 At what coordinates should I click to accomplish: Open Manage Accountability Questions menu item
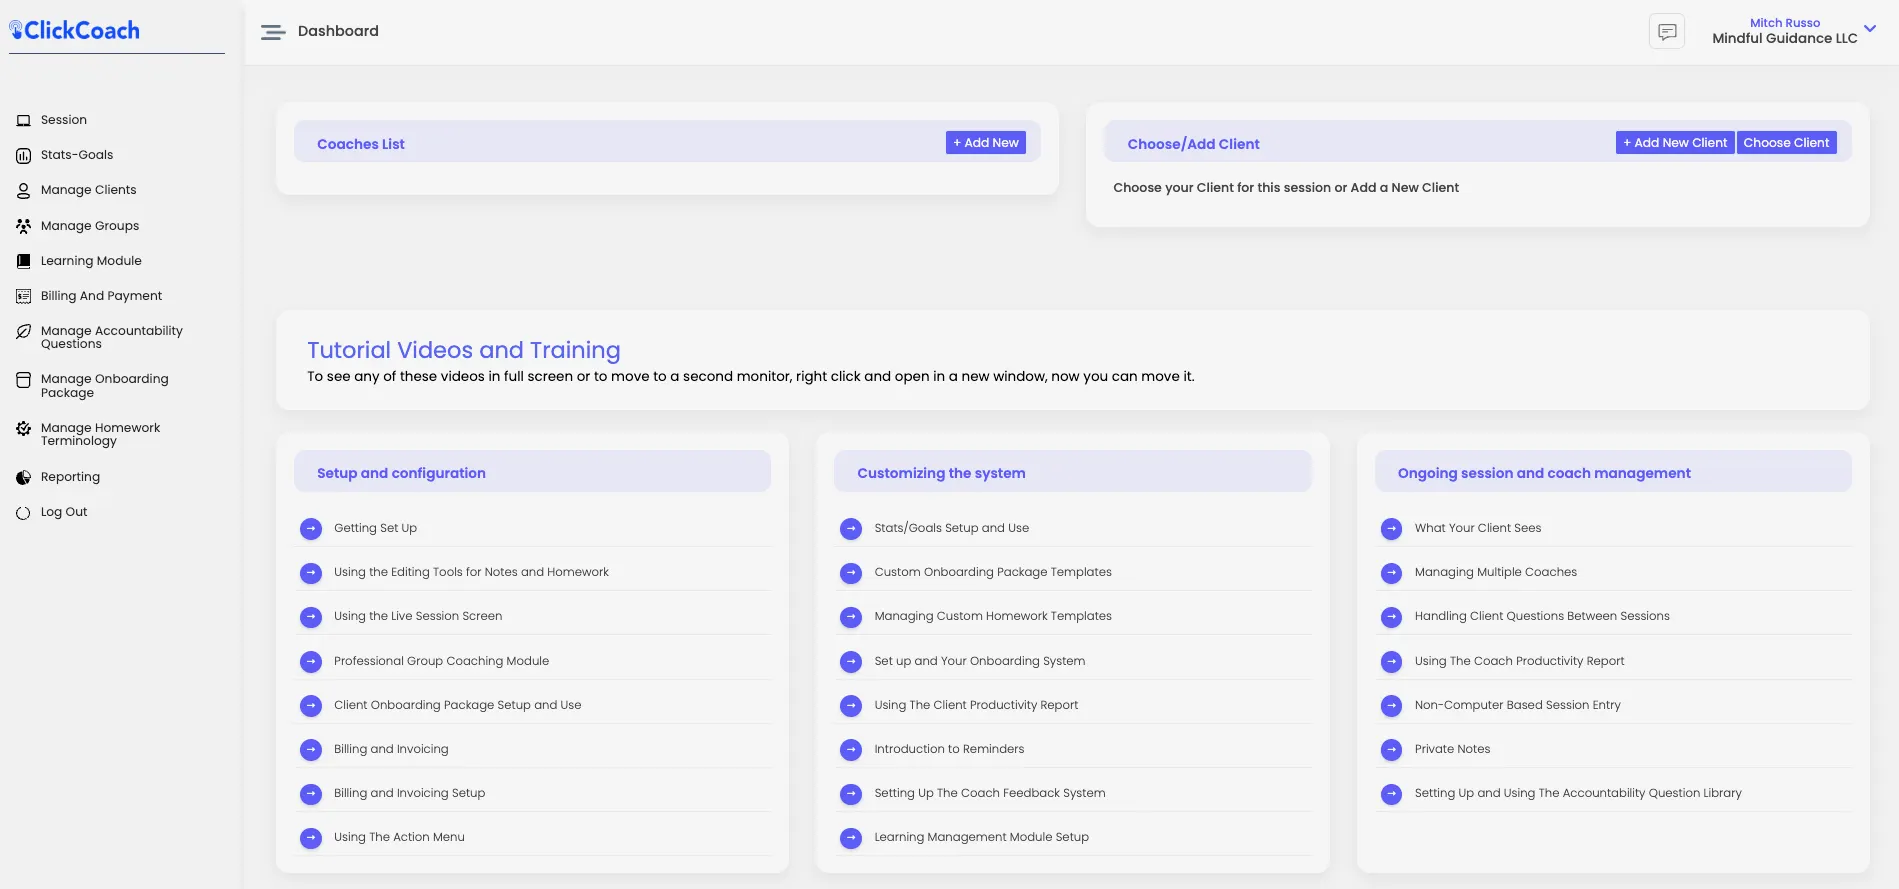click(x=112, y=337)
